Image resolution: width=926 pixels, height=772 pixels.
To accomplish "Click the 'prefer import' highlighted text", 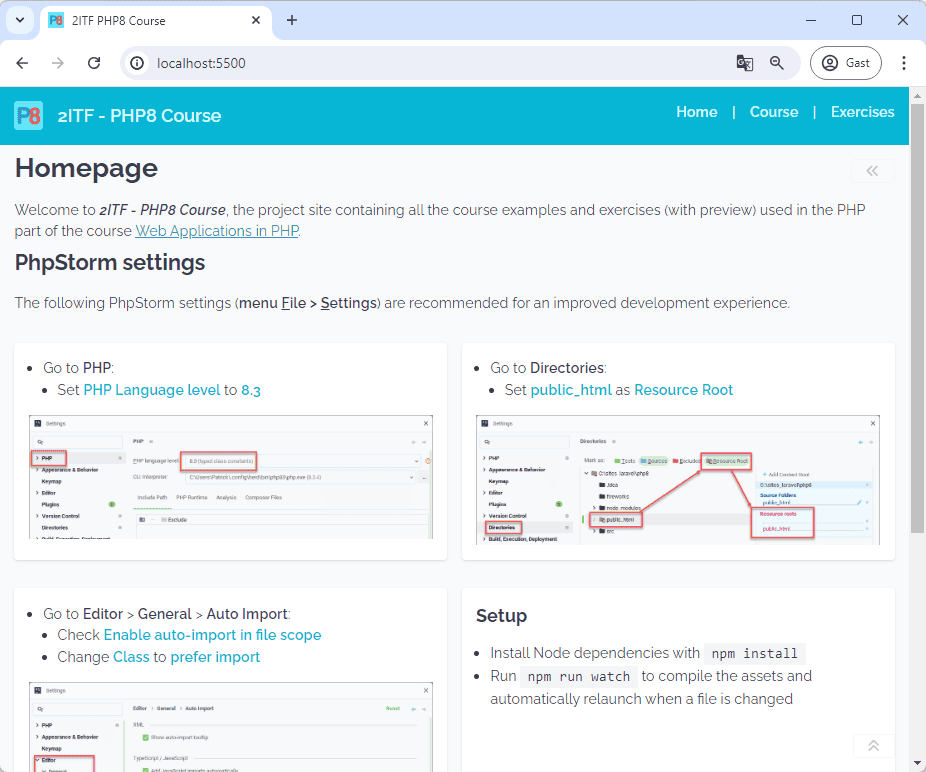I will (215, 657).
